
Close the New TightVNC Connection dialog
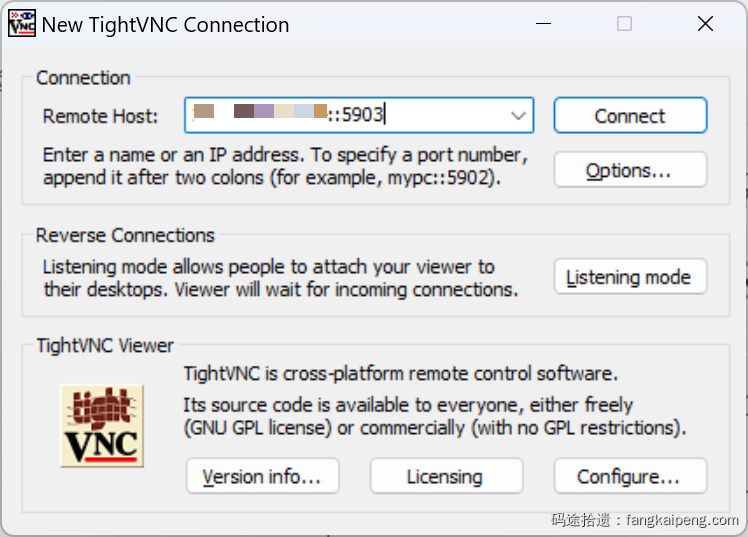click(705, 24)
